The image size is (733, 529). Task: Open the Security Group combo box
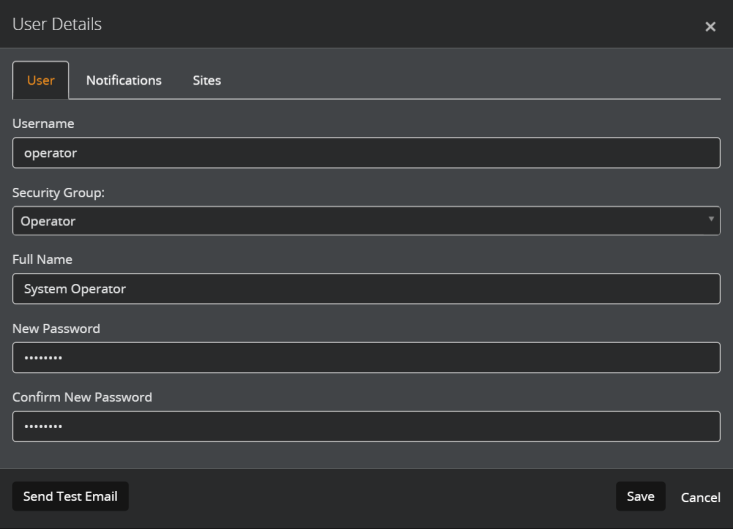(366, 221)
